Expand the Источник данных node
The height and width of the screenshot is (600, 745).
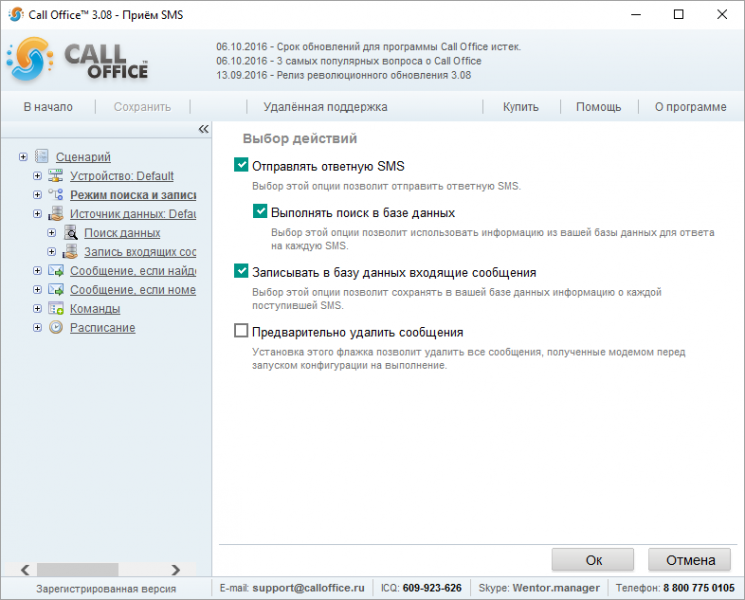(37, 213)
